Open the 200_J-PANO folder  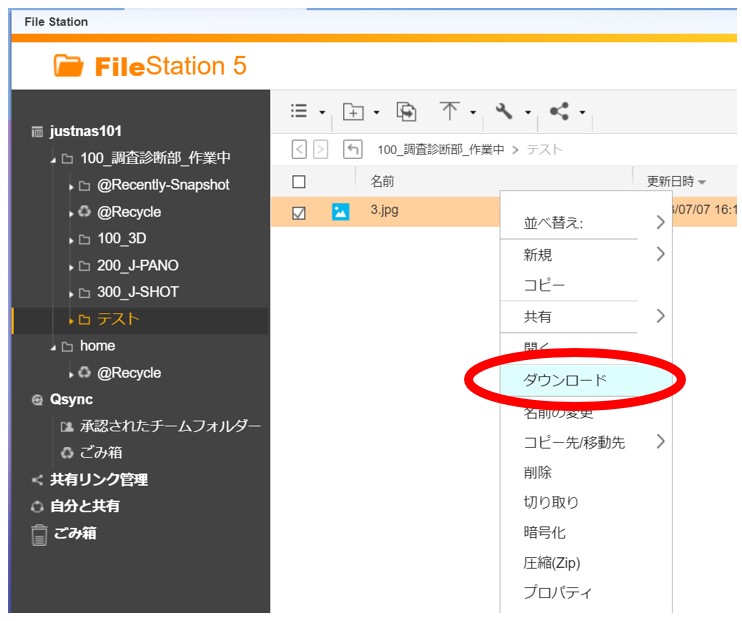pos(138,266)
